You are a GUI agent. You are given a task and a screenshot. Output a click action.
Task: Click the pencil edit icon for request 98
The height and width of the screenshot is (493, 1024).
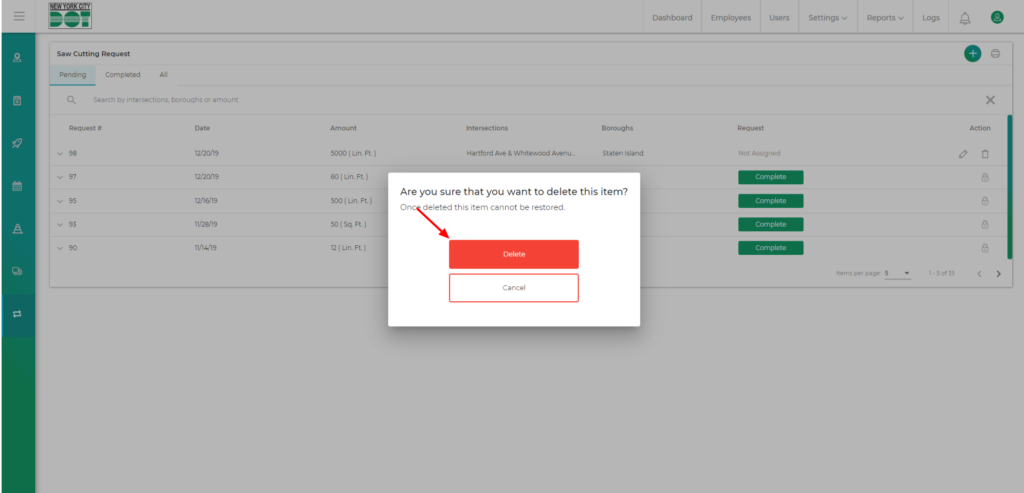pos(963,154)
